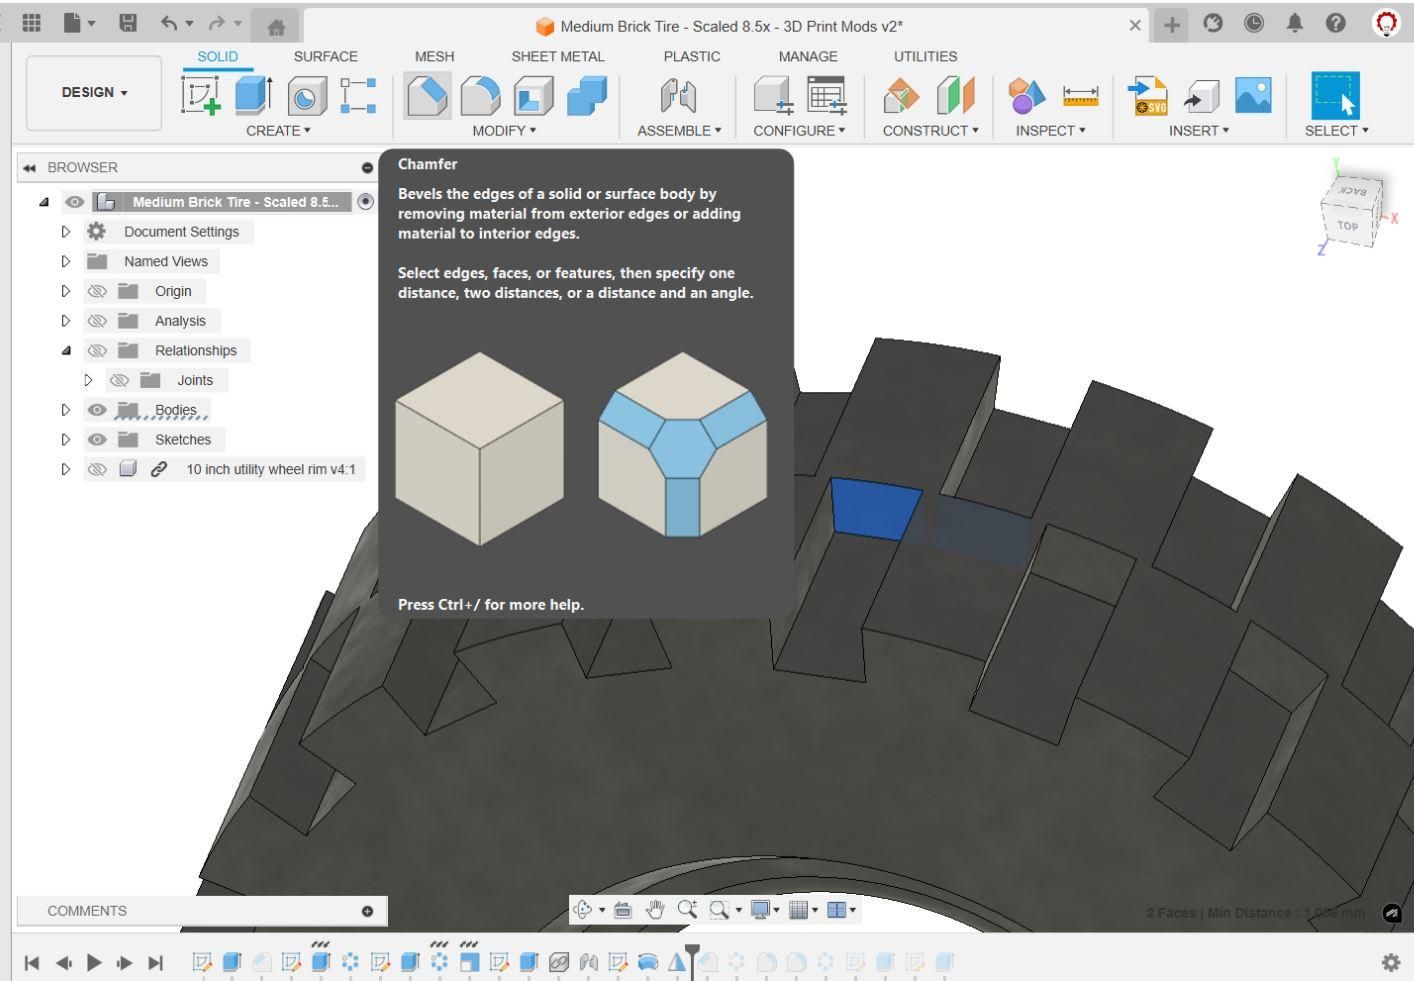Choose the Insert Canvas image tool

(x=1253, y=96)
